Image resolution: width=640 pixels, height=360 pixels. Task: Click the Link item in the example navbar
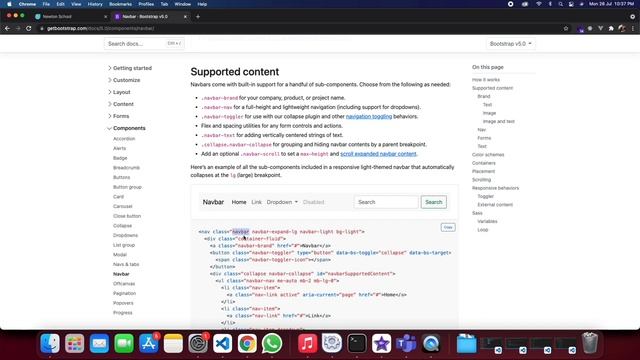[256, 202]
